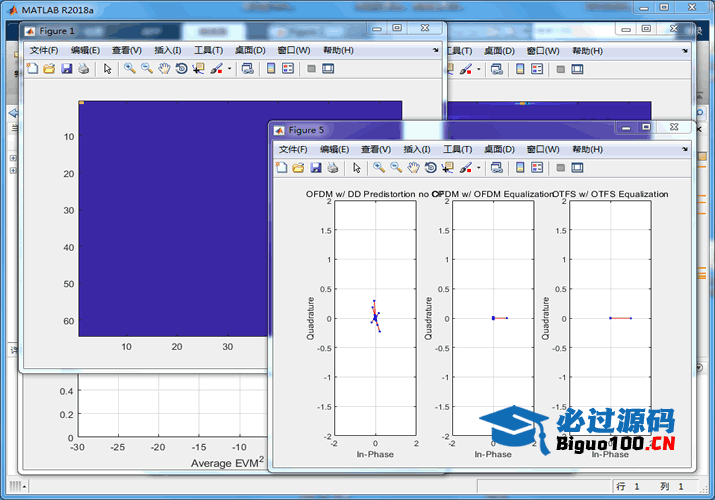Open the 工具(T) menu in Figure 1

208,50
